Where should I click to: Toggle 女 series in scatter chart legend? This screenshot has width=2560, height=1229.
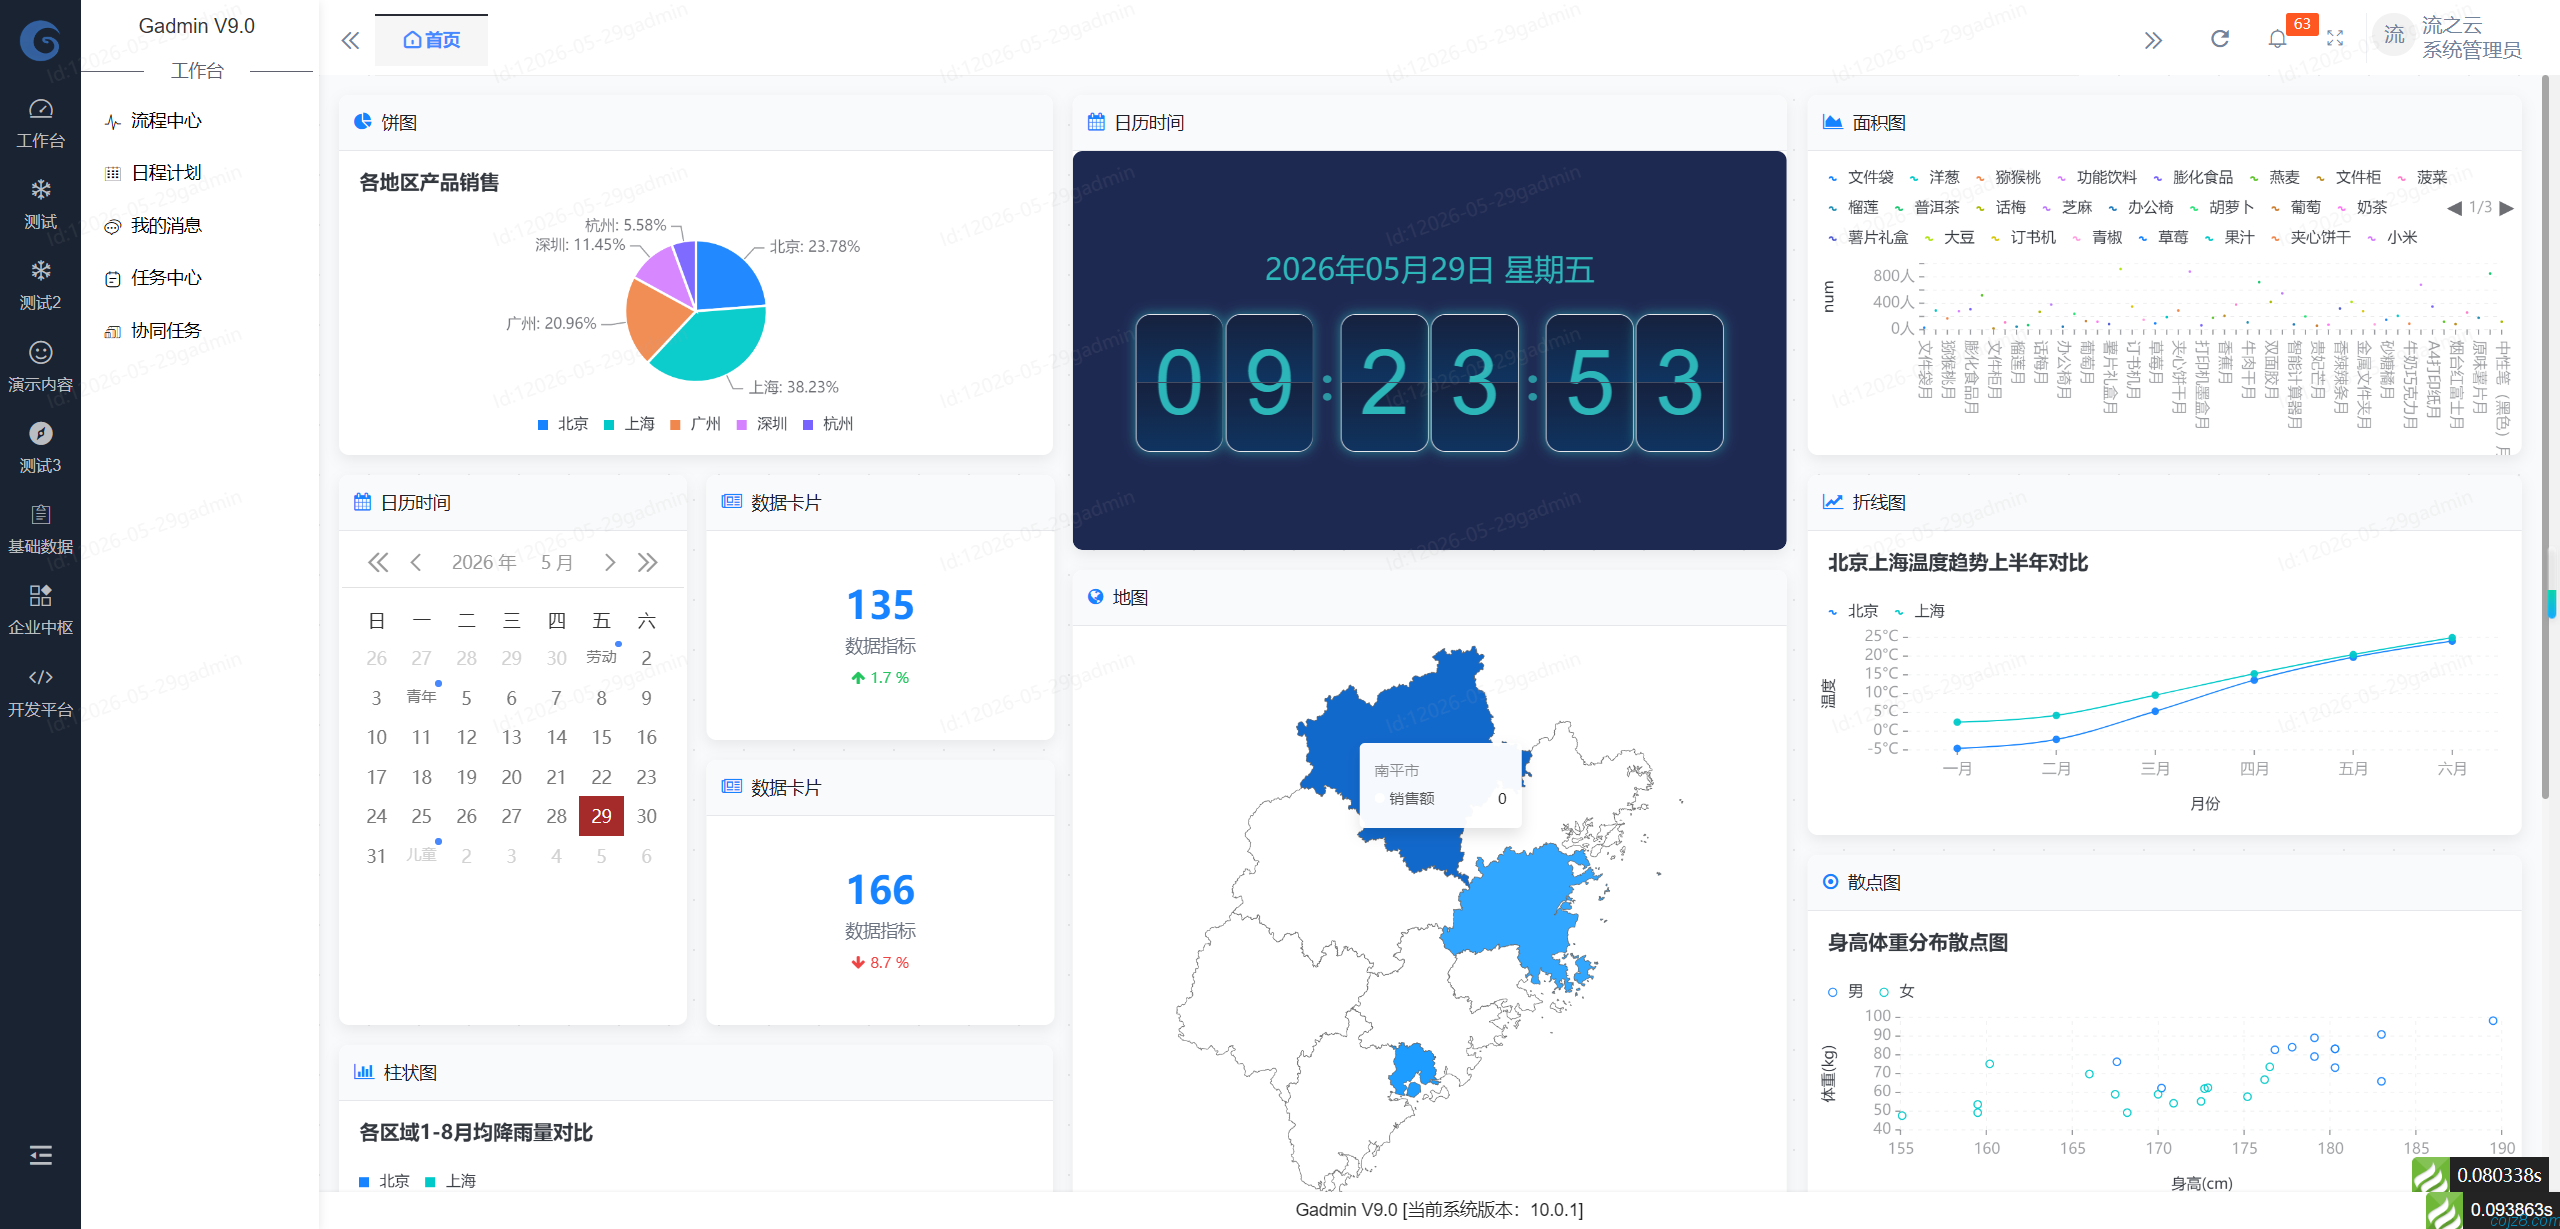[x=1897, y=991]
